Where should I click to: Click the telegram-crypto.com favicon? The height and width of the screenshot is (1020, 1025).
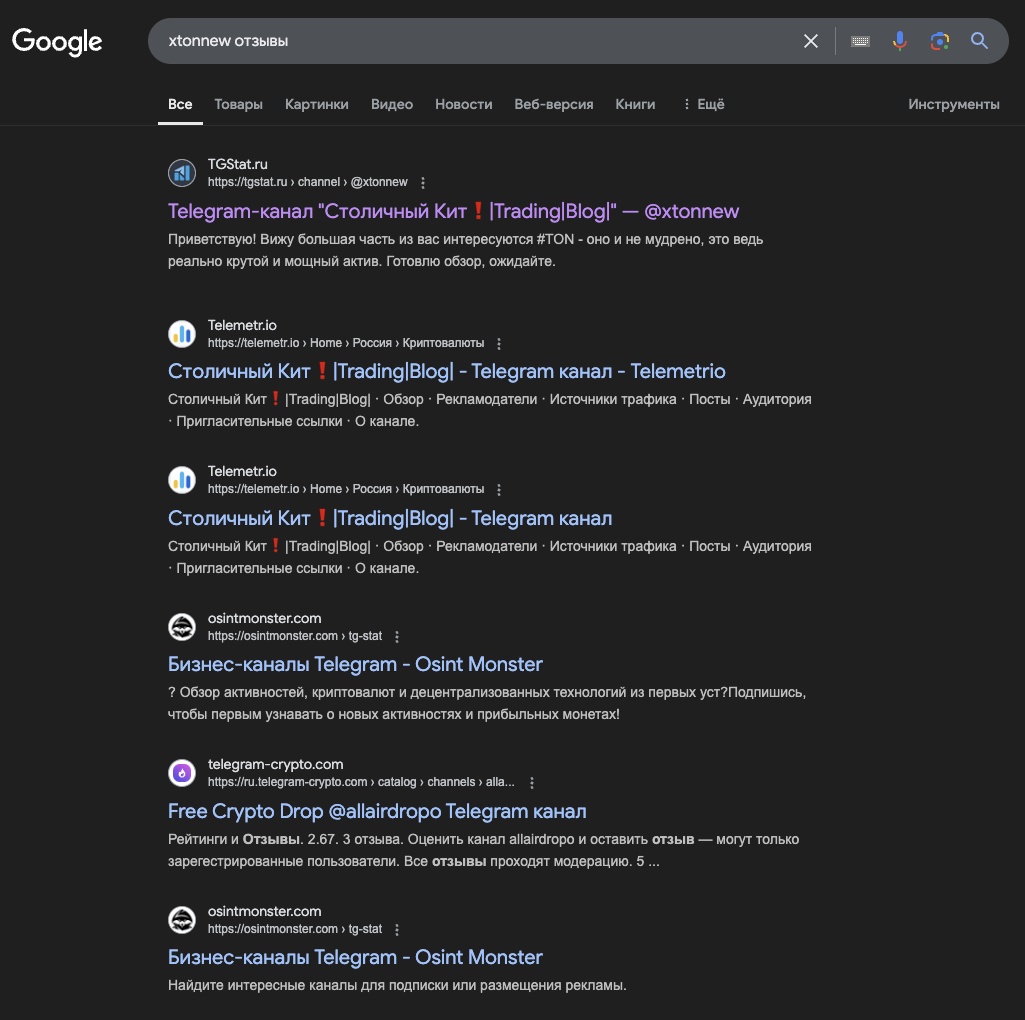point(182,773)
